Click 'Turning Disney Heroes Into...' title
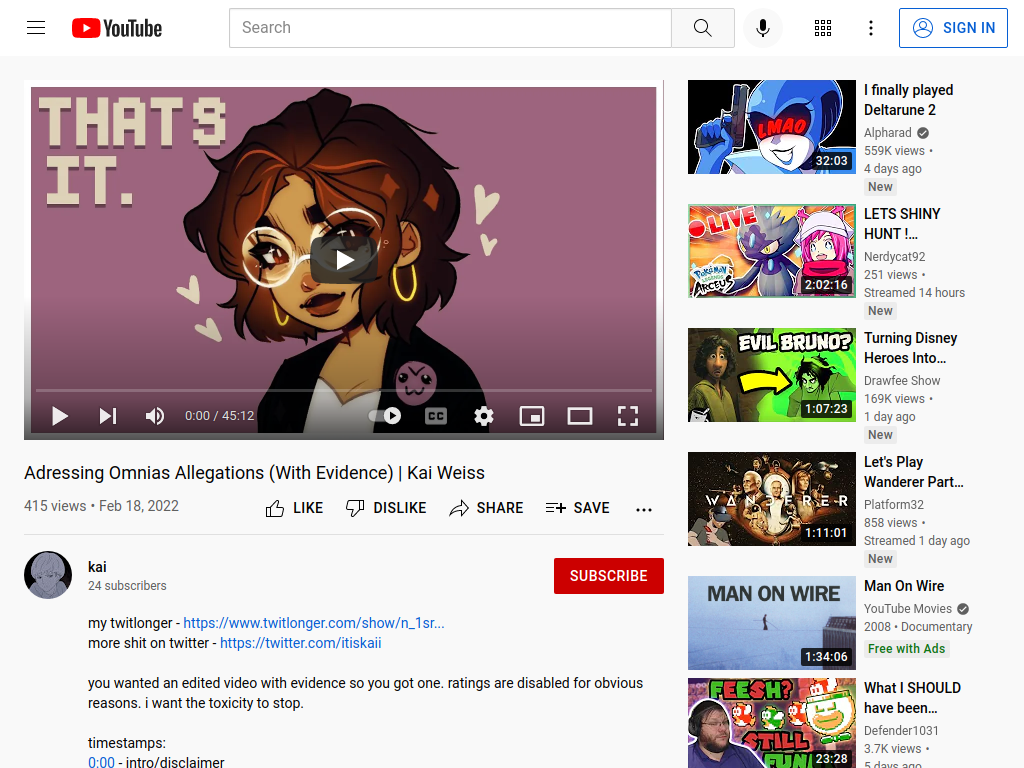This screenshot has width=1024, height=768. pyautogui.click(x=910, y=348)
